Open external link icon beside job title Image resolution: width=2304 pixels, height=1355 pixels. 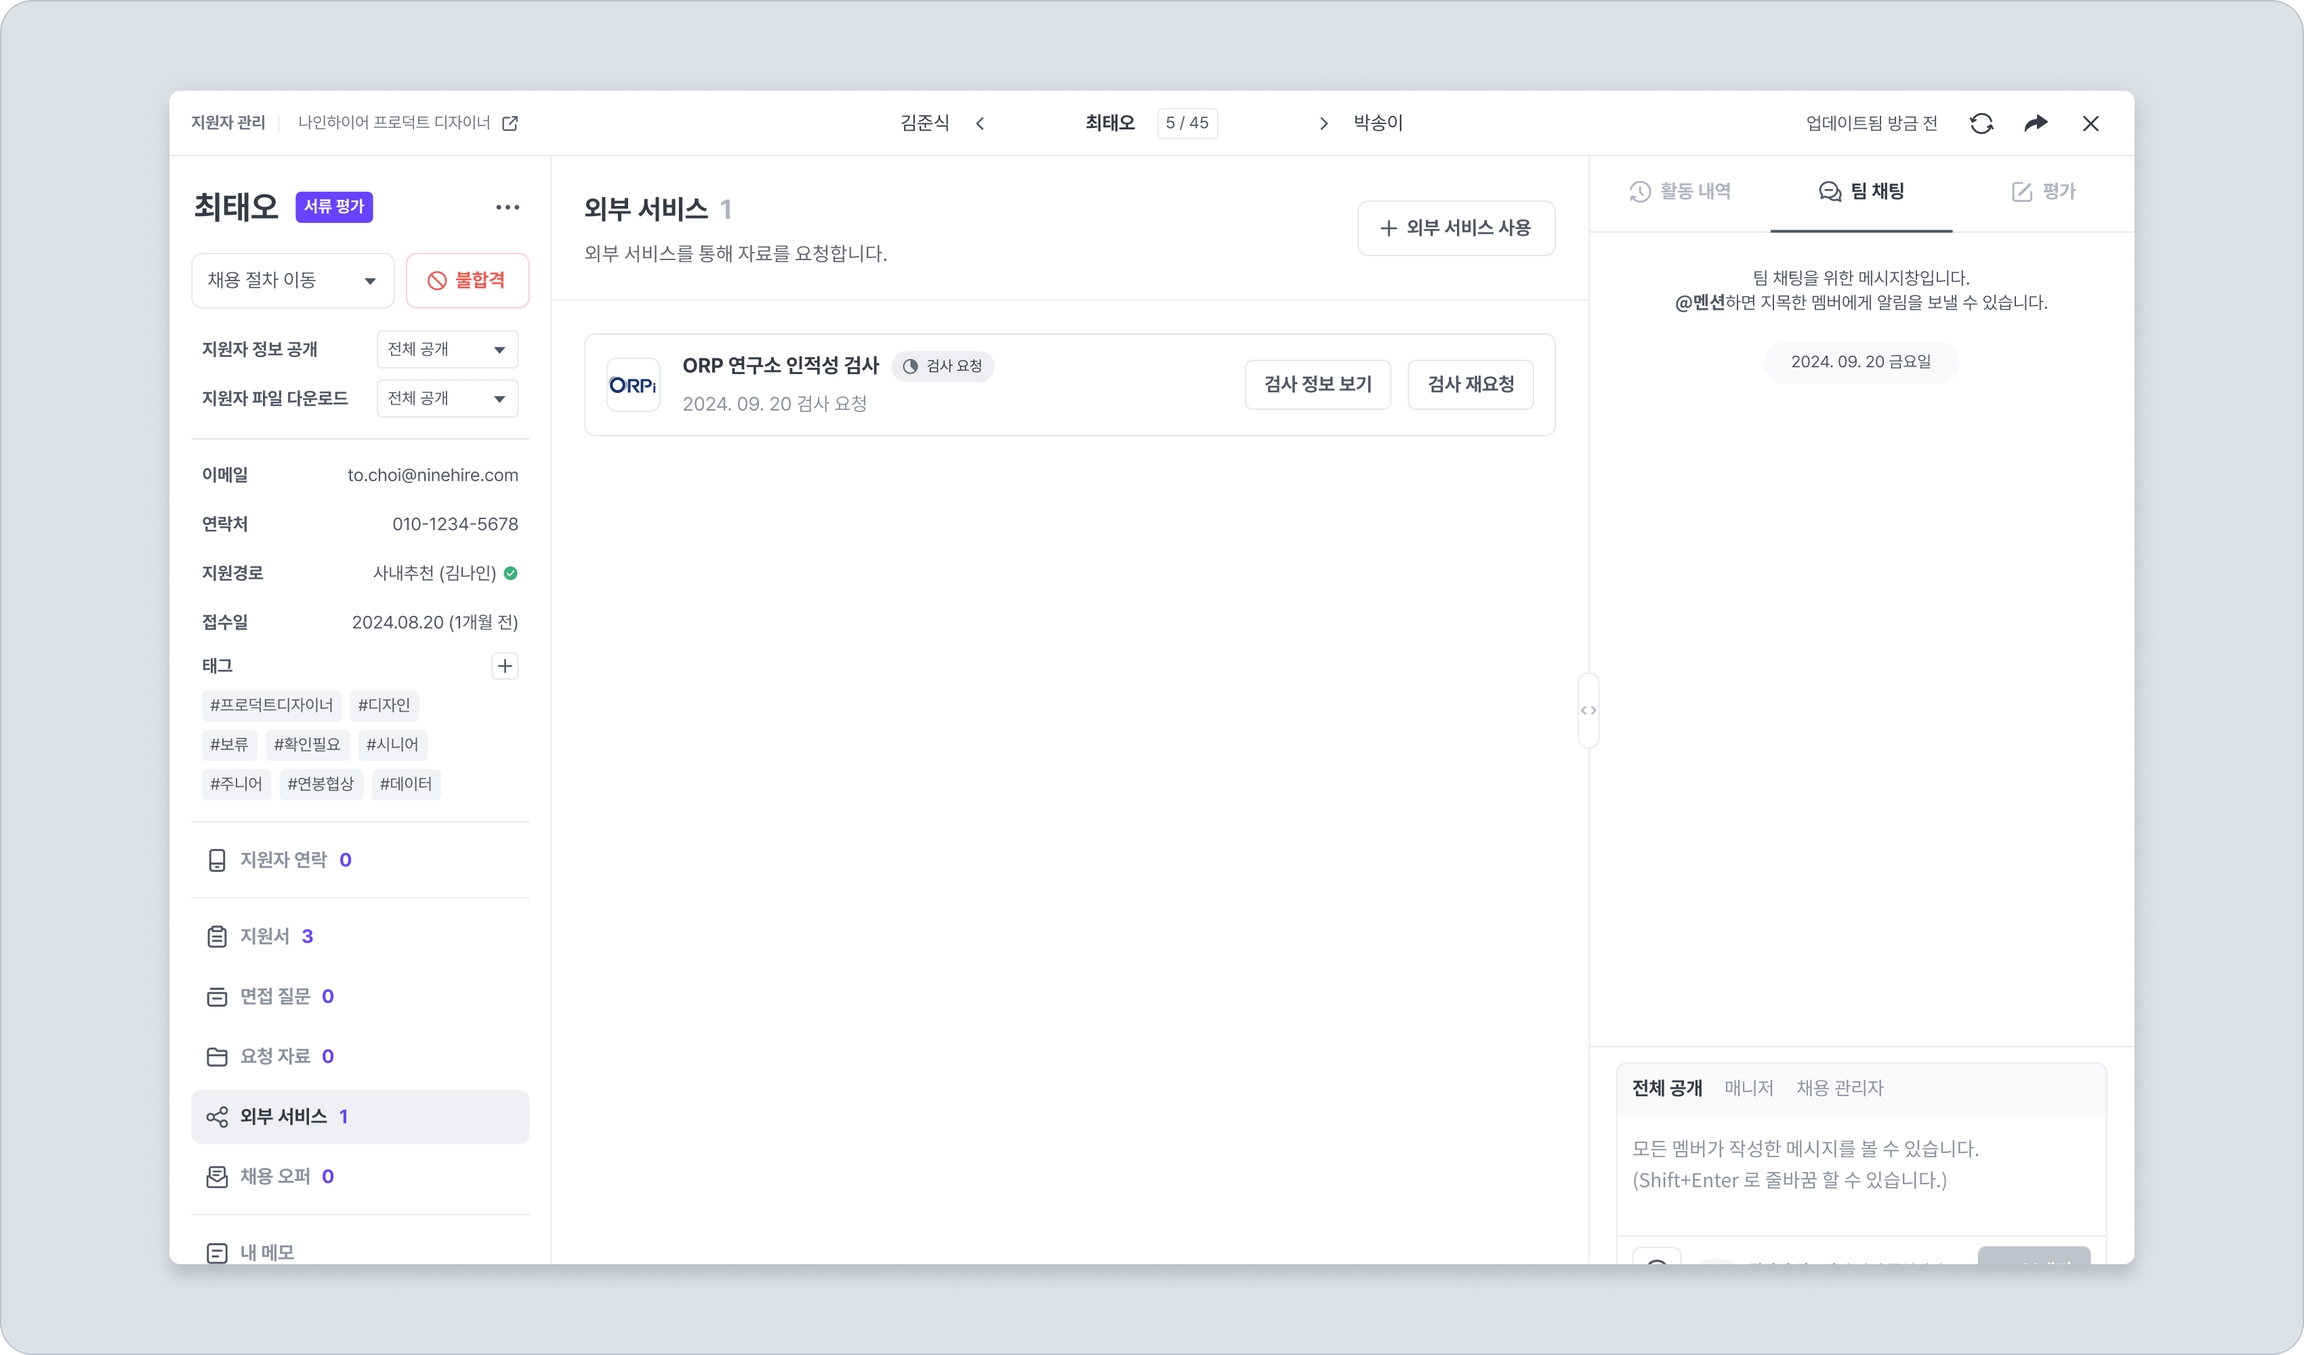pyautogui.click(x=510, y=123)
